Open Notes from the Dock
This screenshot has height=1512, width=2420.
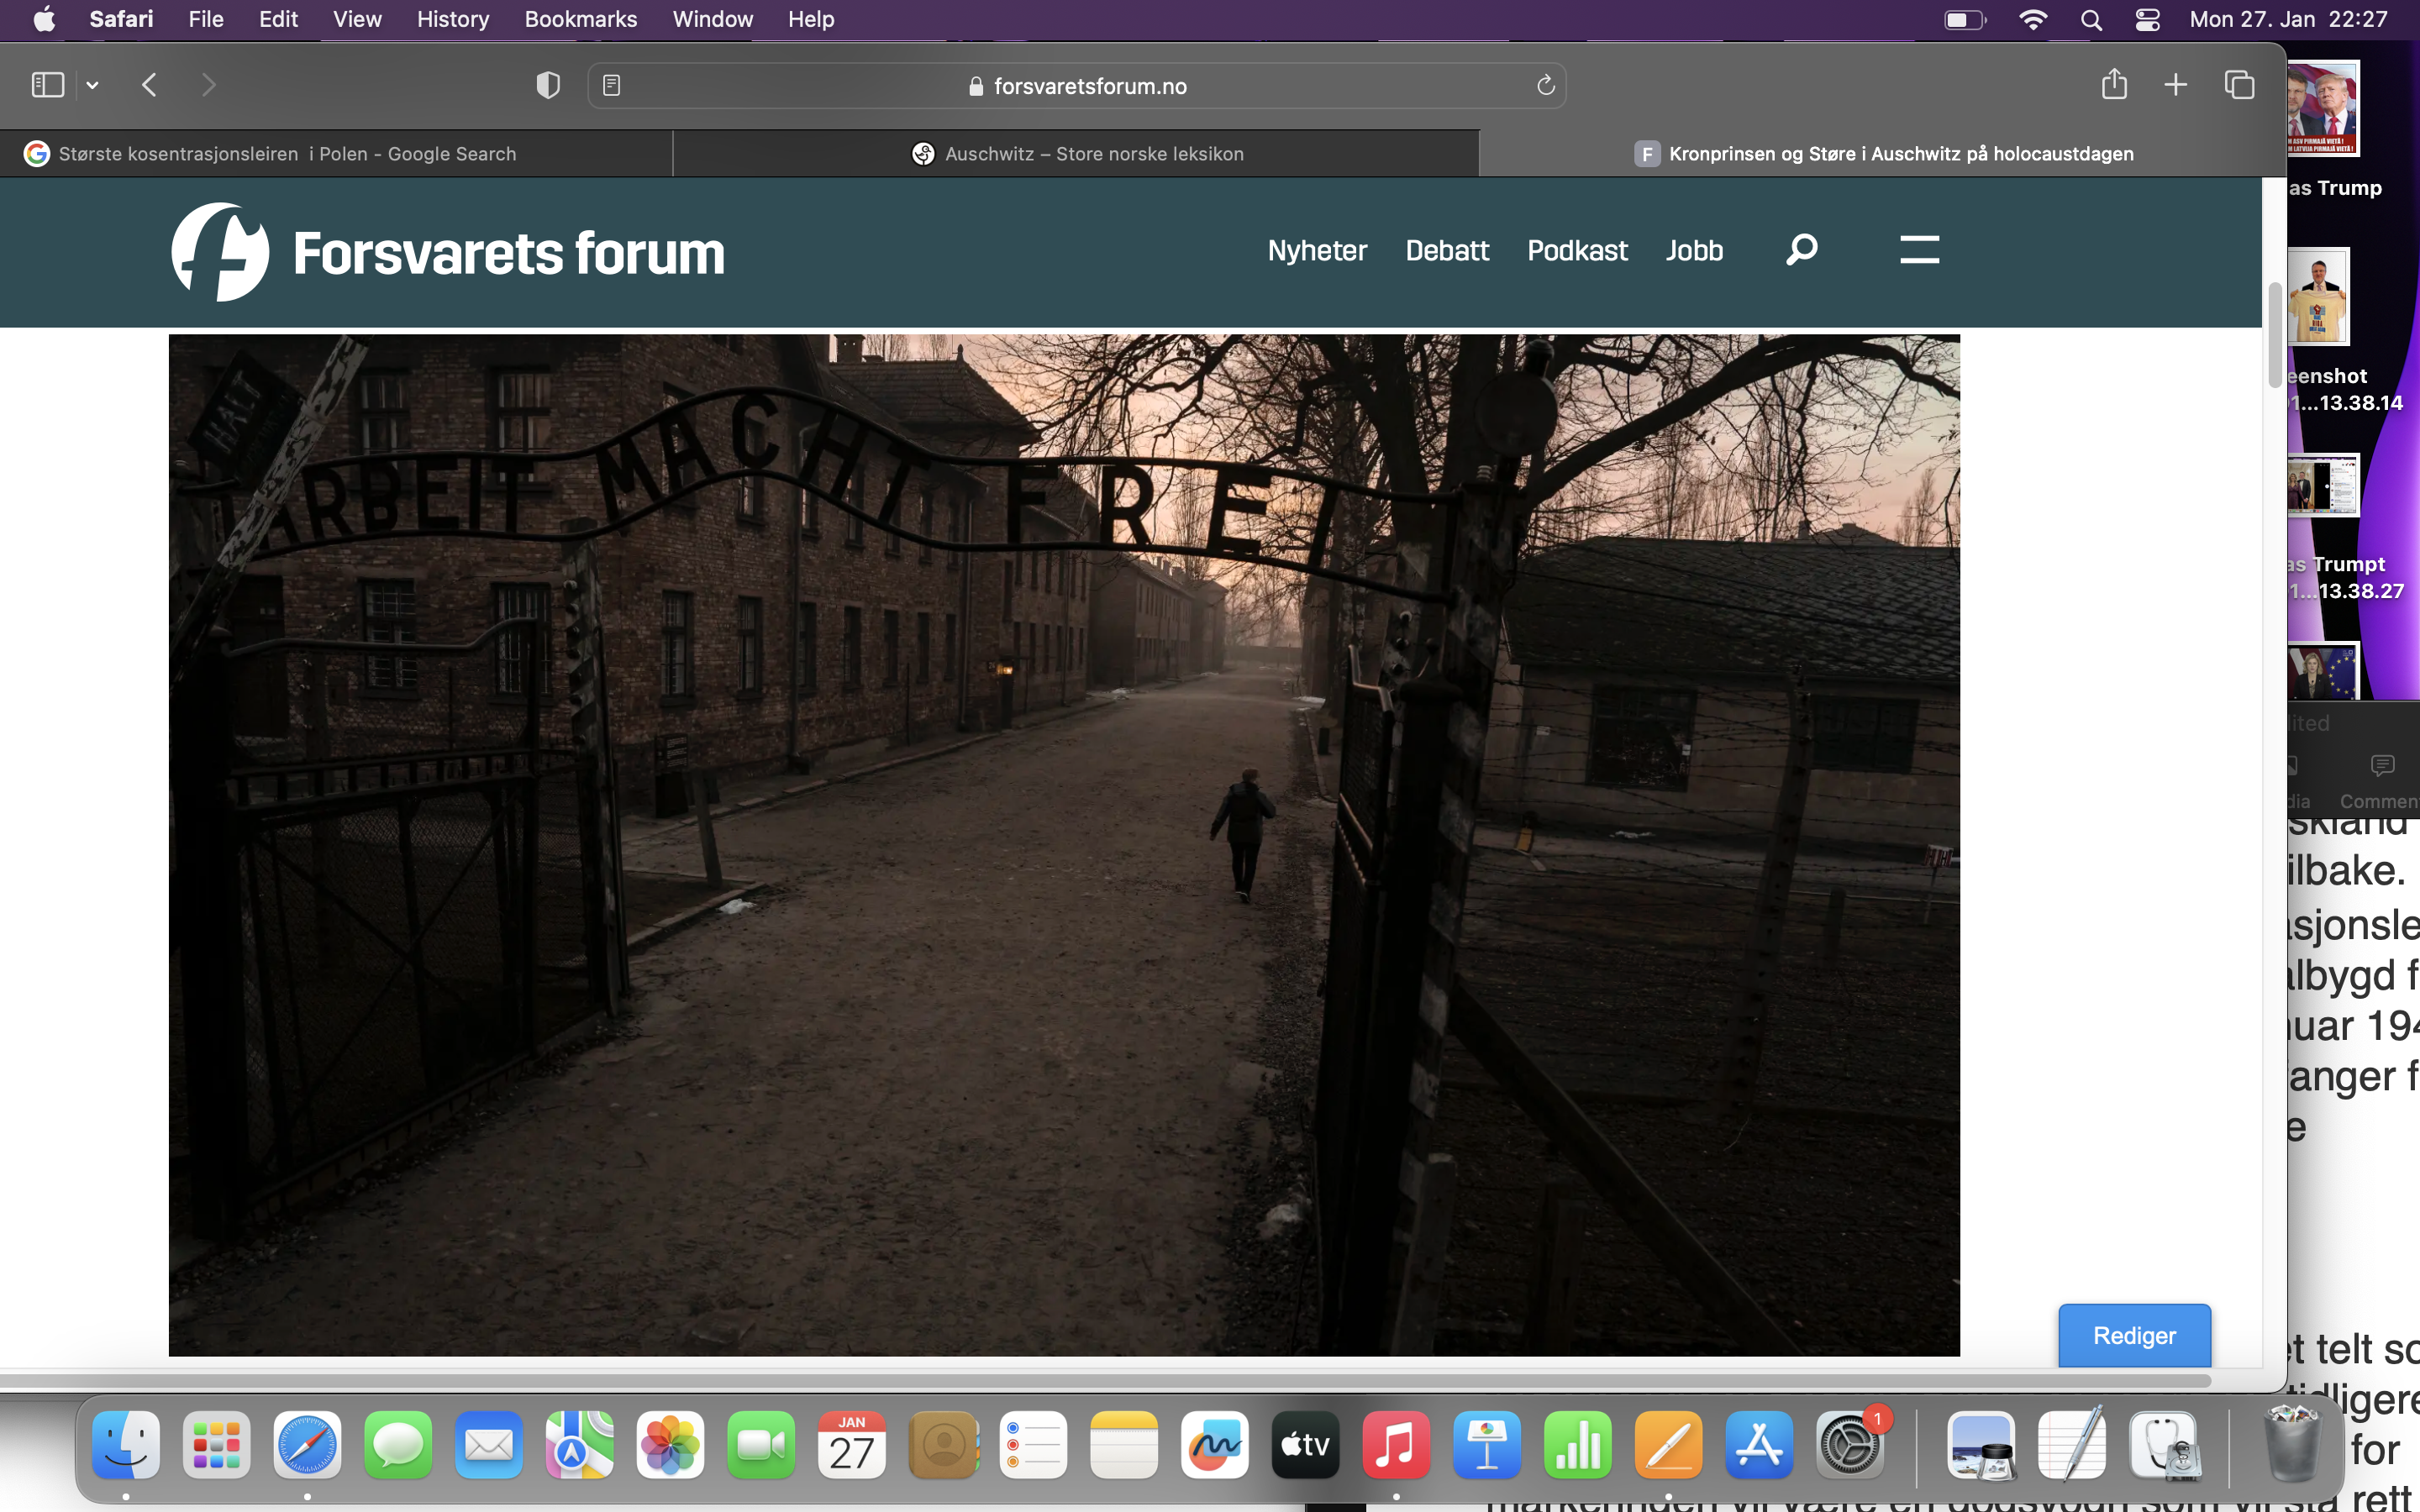point(1124,1445)
